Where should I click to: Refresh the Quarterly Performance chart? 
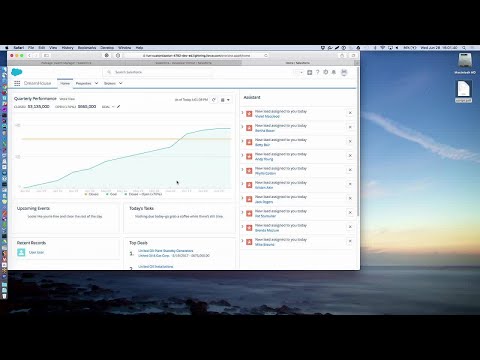pos(214,100)
